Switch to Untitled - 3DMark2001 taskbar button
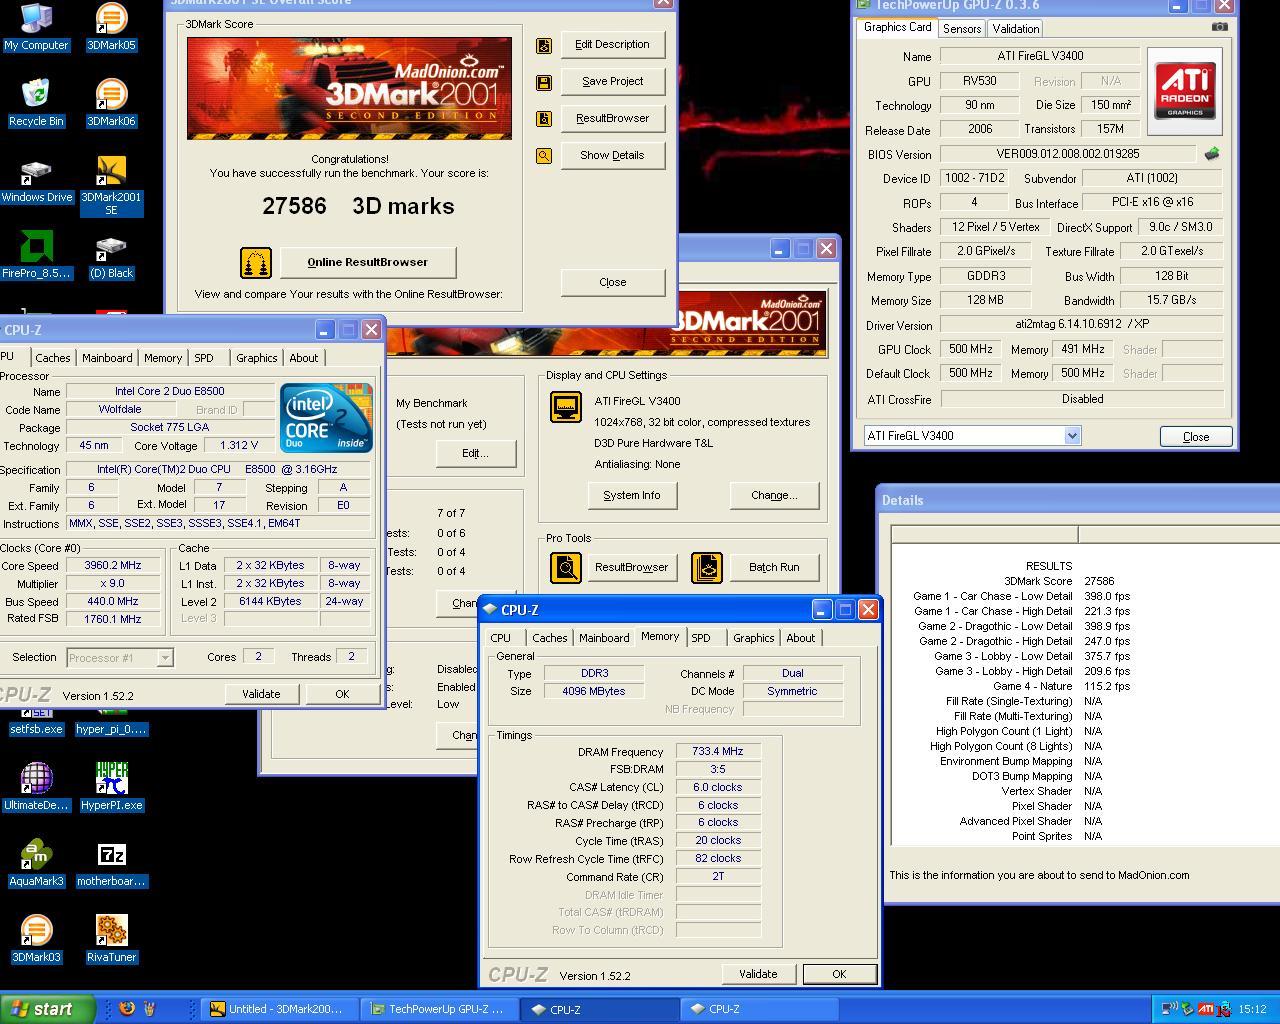 click(279, 1009)
